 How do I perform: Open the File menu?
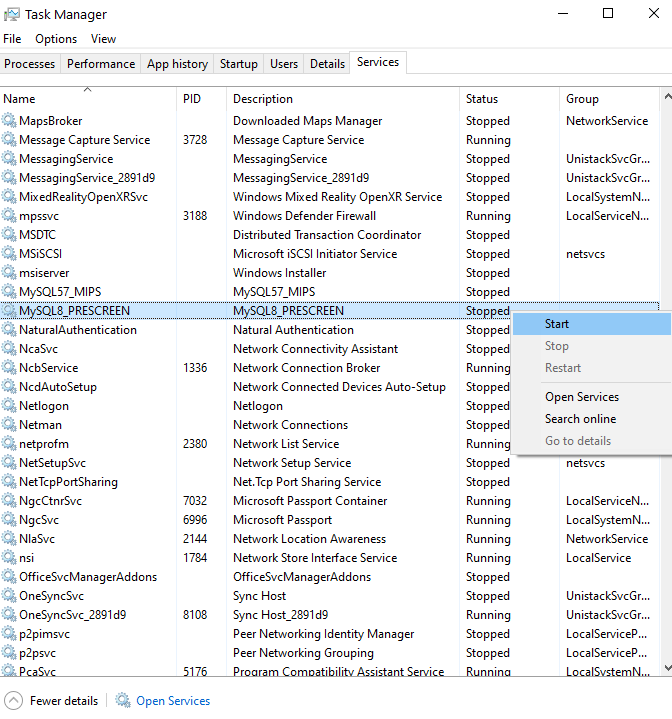12,39
